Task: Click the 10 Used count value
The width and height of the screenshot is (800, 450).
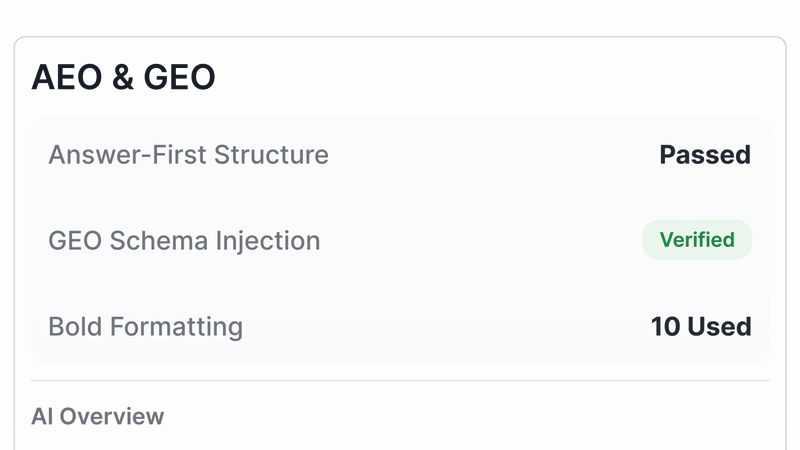Action: [700, 326]
